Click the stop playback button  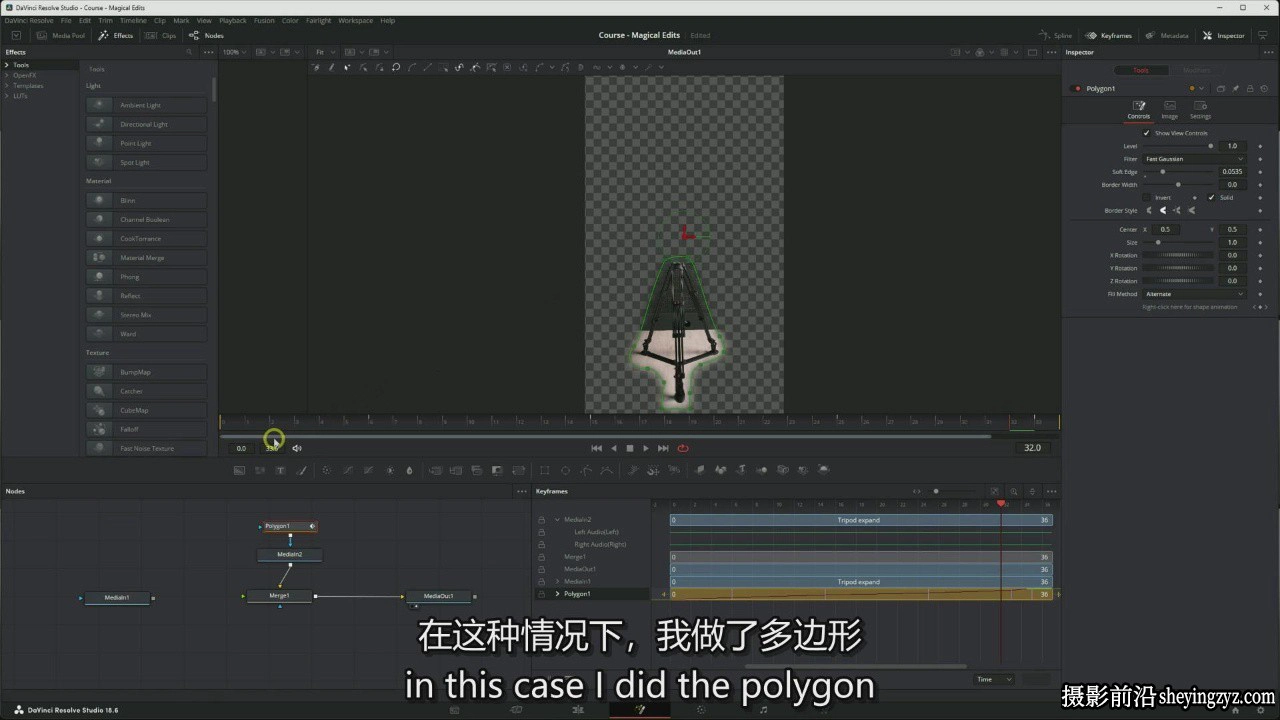click(630, 448)
